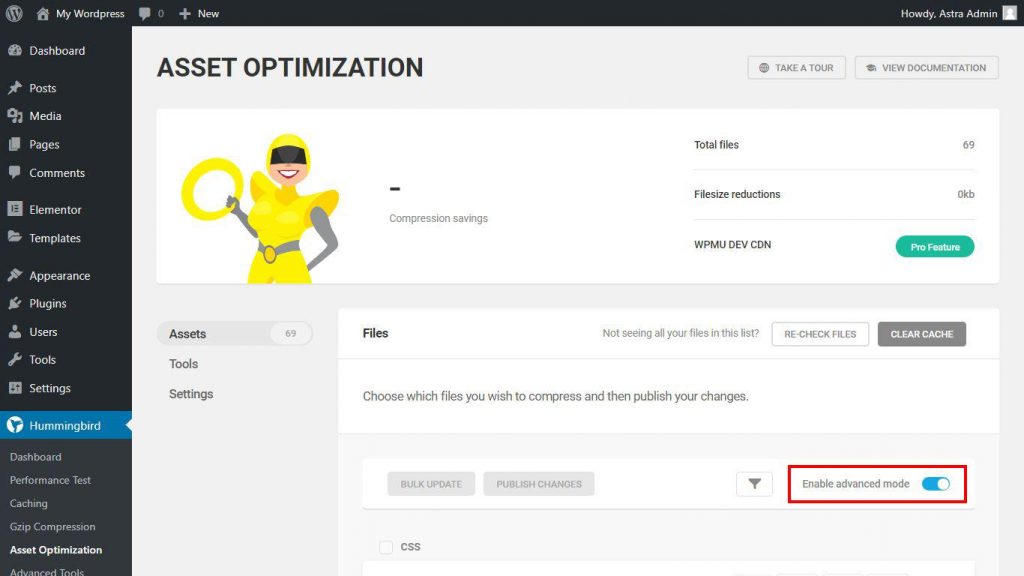Switch to the Settings tab
This screenshot has height=576, width=1024.
(191, 394)
